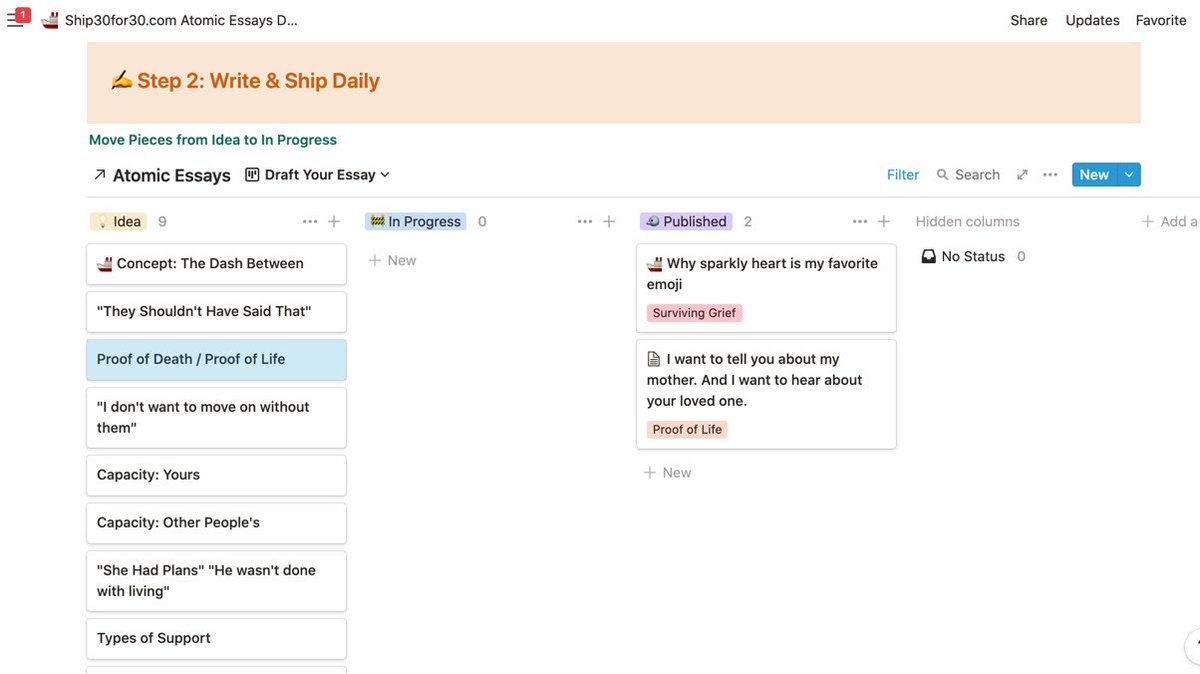
Task: Open In Progress column three-dot menu
Action: (585, 222)
